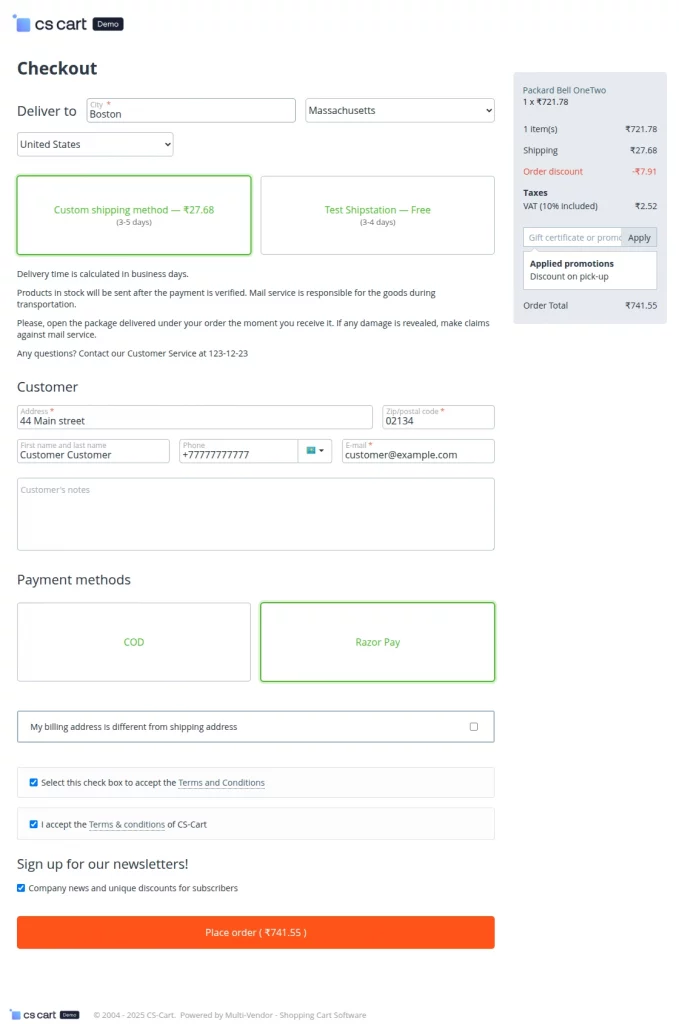Open the phone country flag selector
The height and width of the screenshot is (1024, 679).
314,451
